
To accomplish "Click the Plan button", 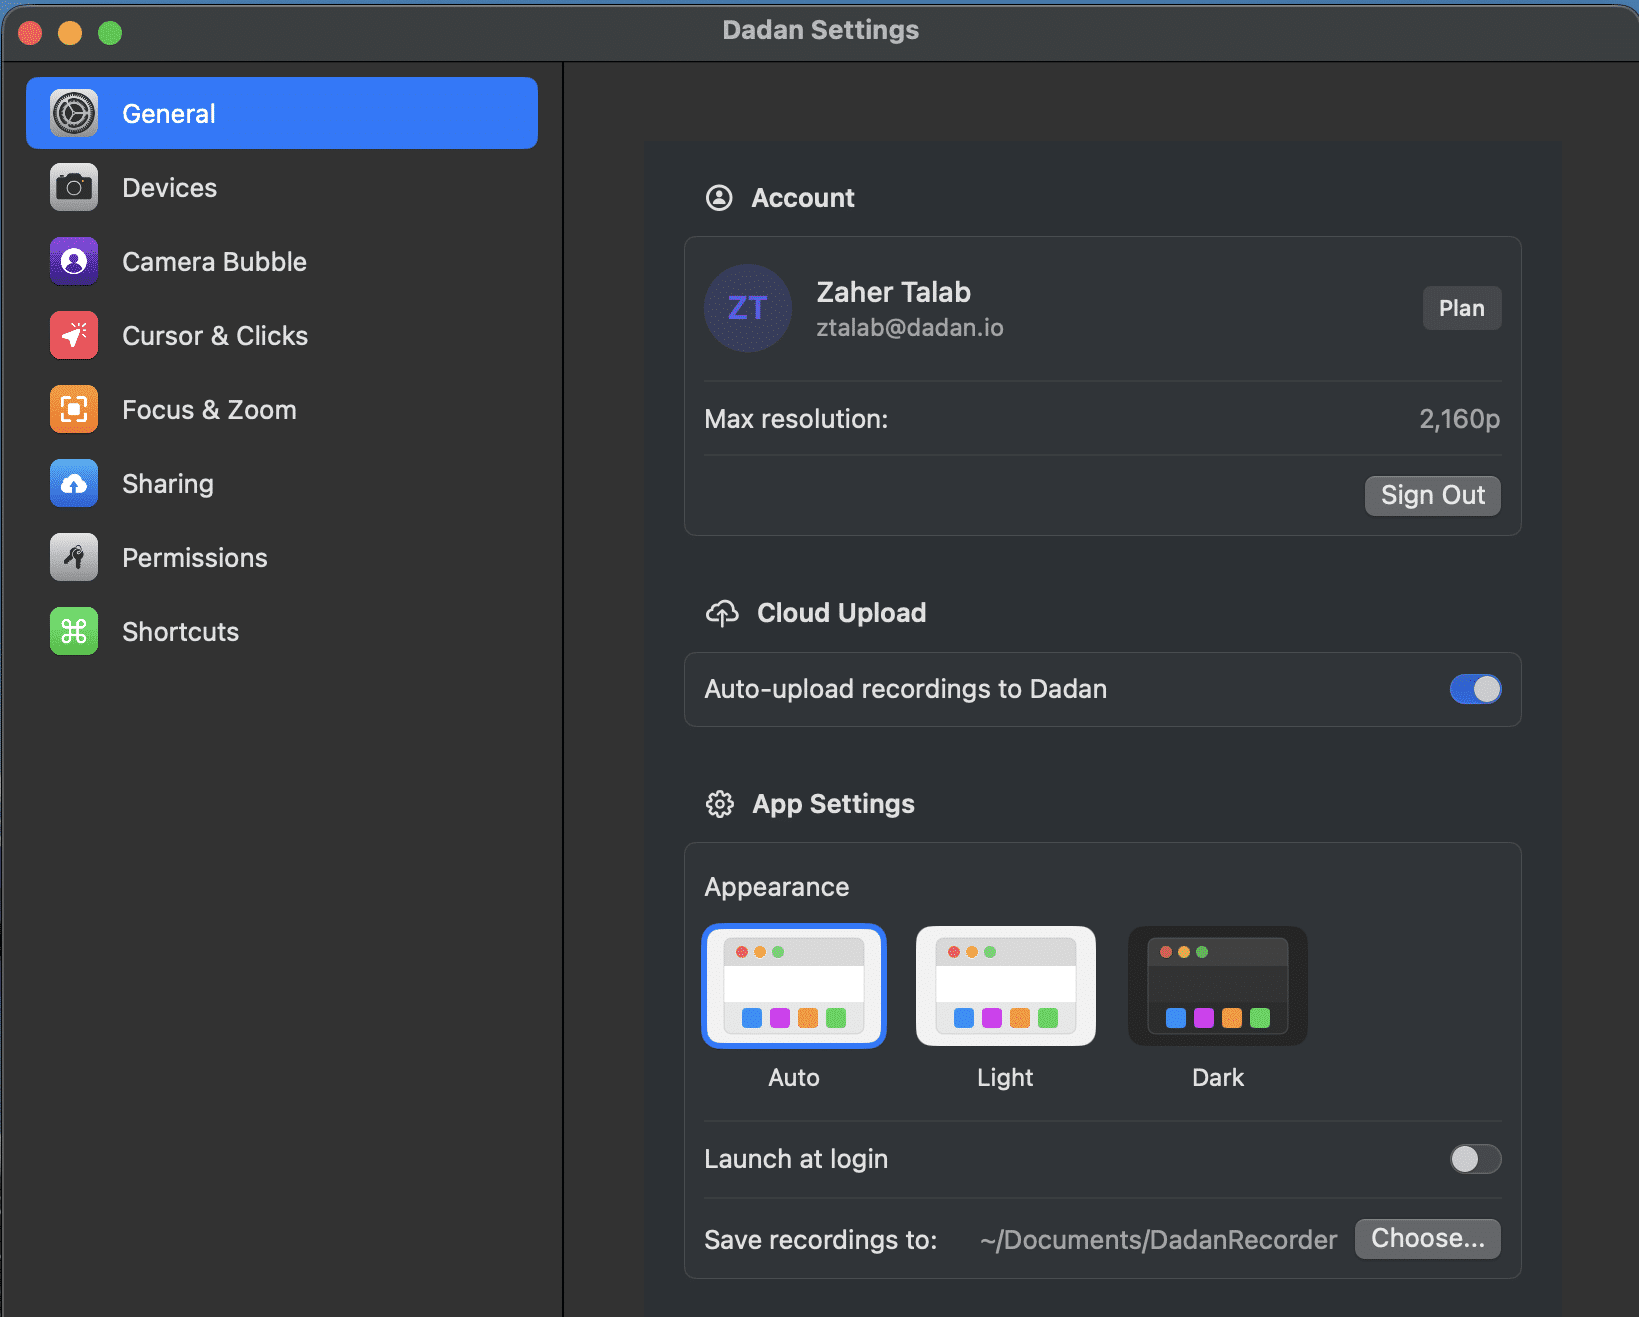I will click(1461, 307).
